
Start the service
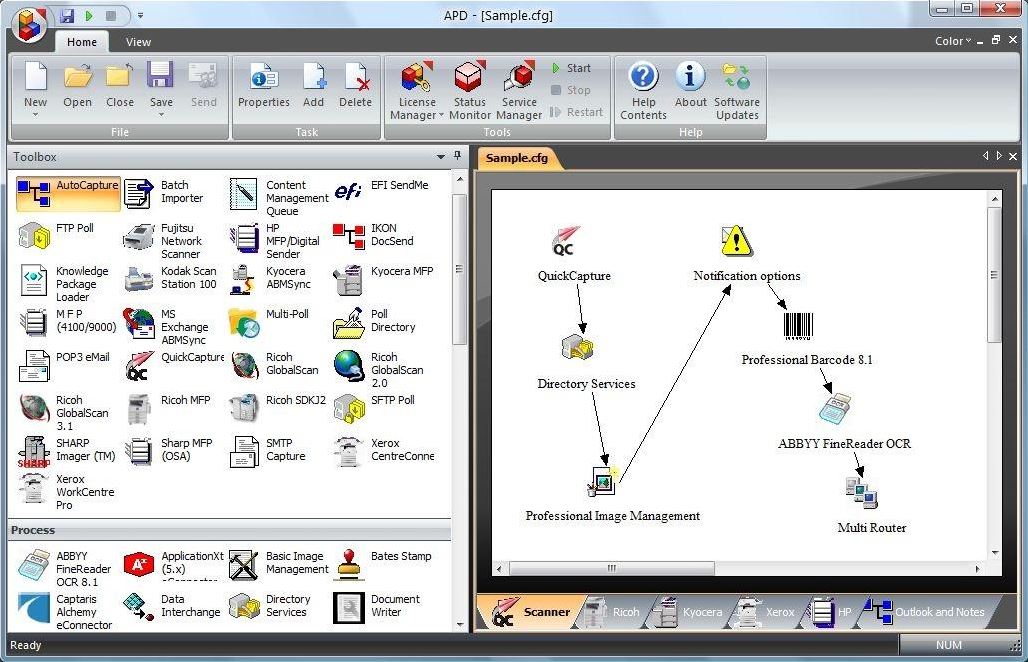click(571, 68)
